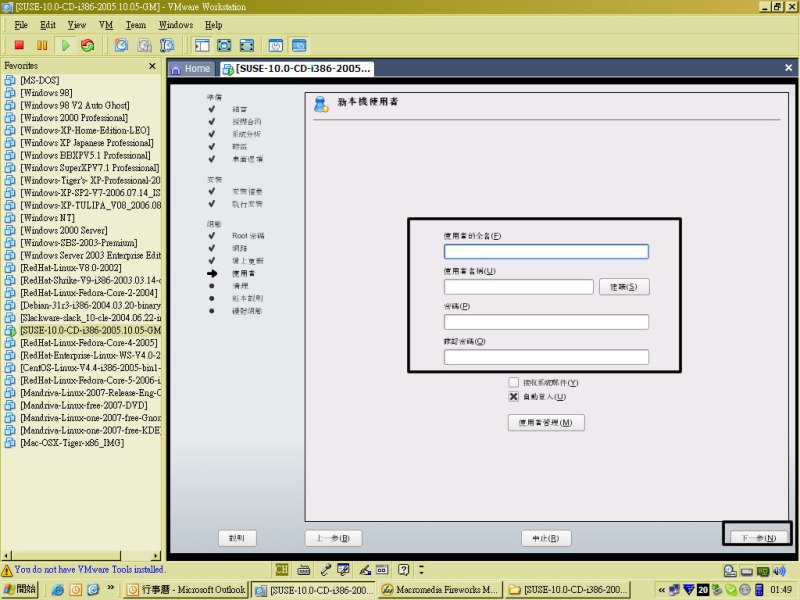Select [Windows 2000 Professional] in Favorites
This screenshot has width=800, height=600.
(x=74, y=118)
